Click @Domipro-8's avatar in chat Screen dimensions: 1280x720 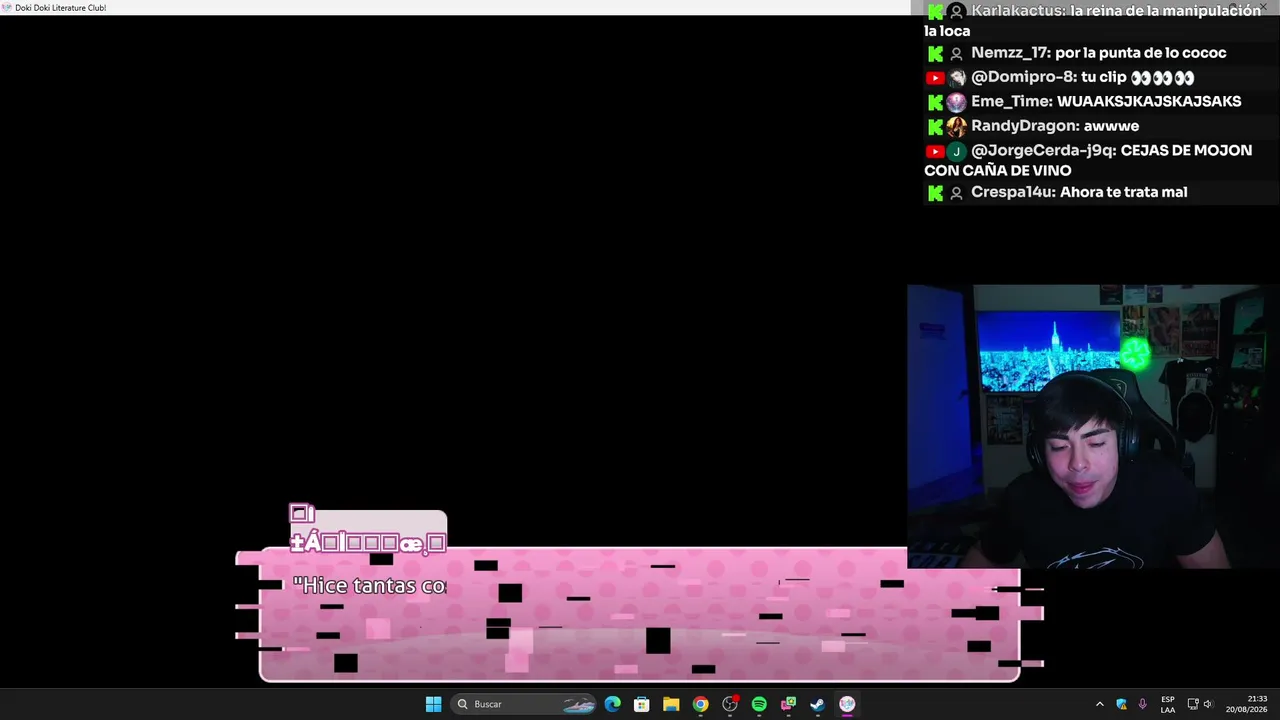[x=957, y=78]
